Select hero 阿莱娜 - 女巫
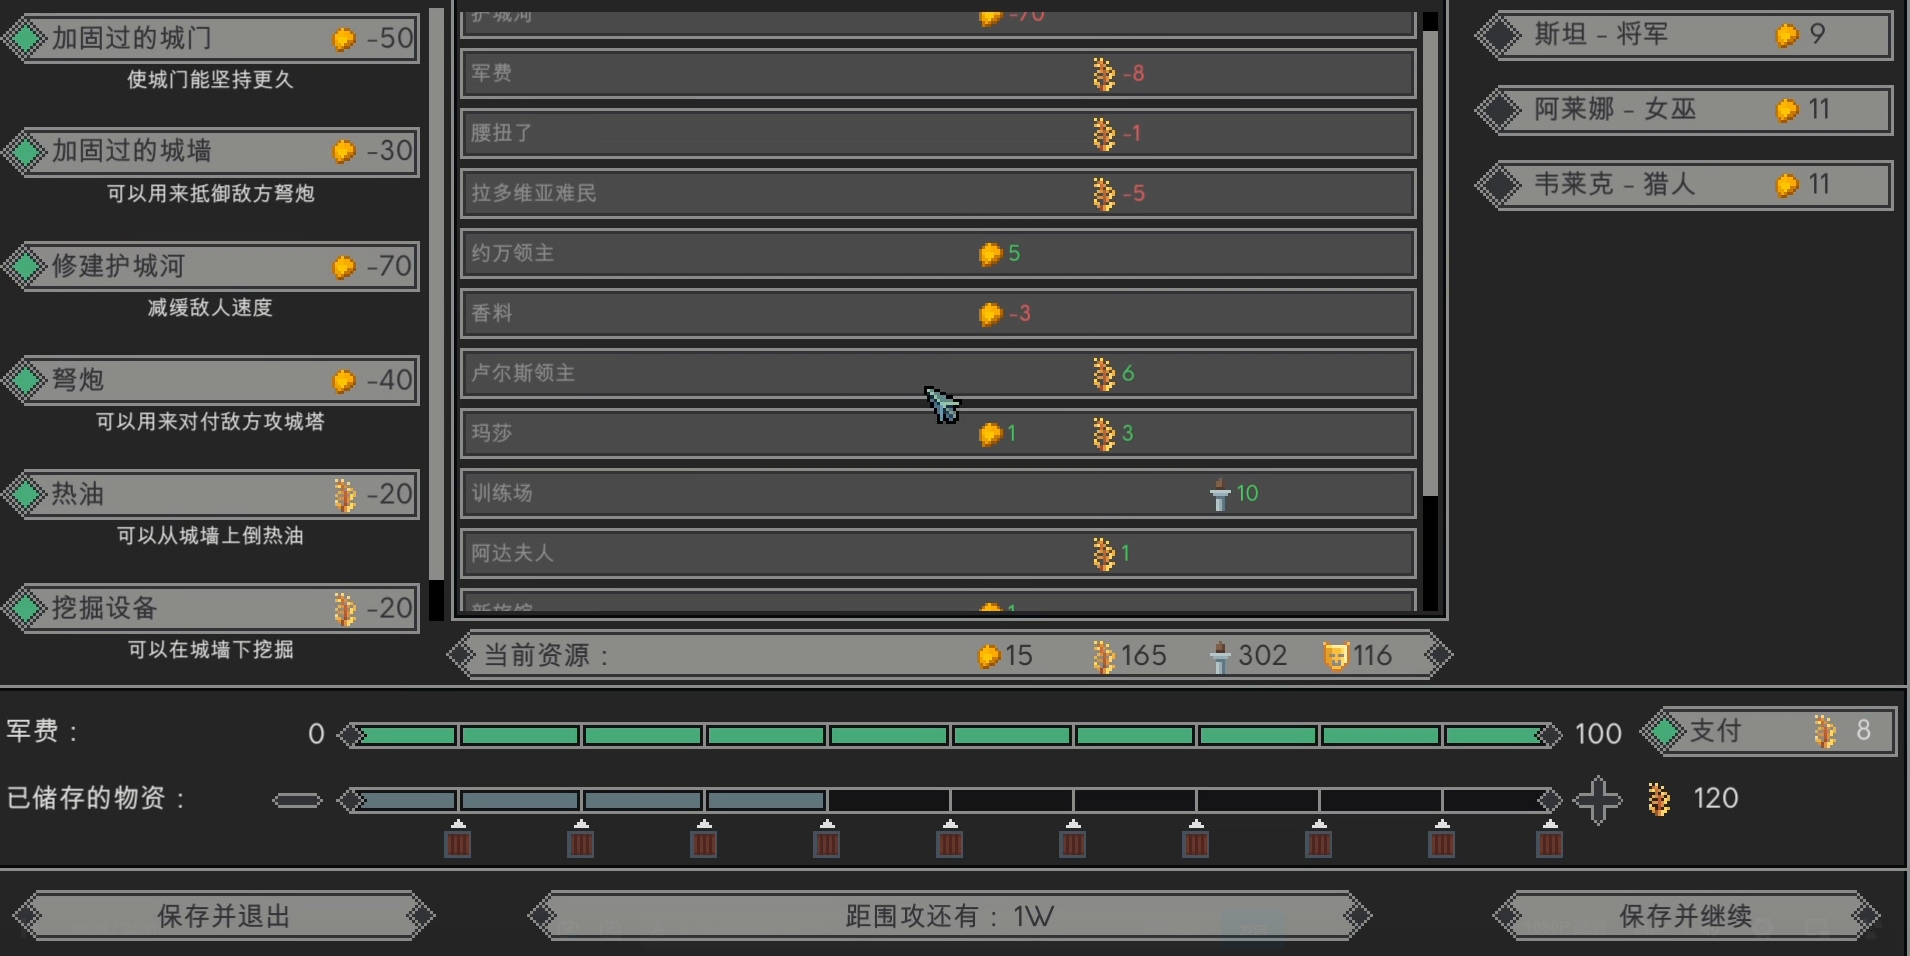 1684,110
